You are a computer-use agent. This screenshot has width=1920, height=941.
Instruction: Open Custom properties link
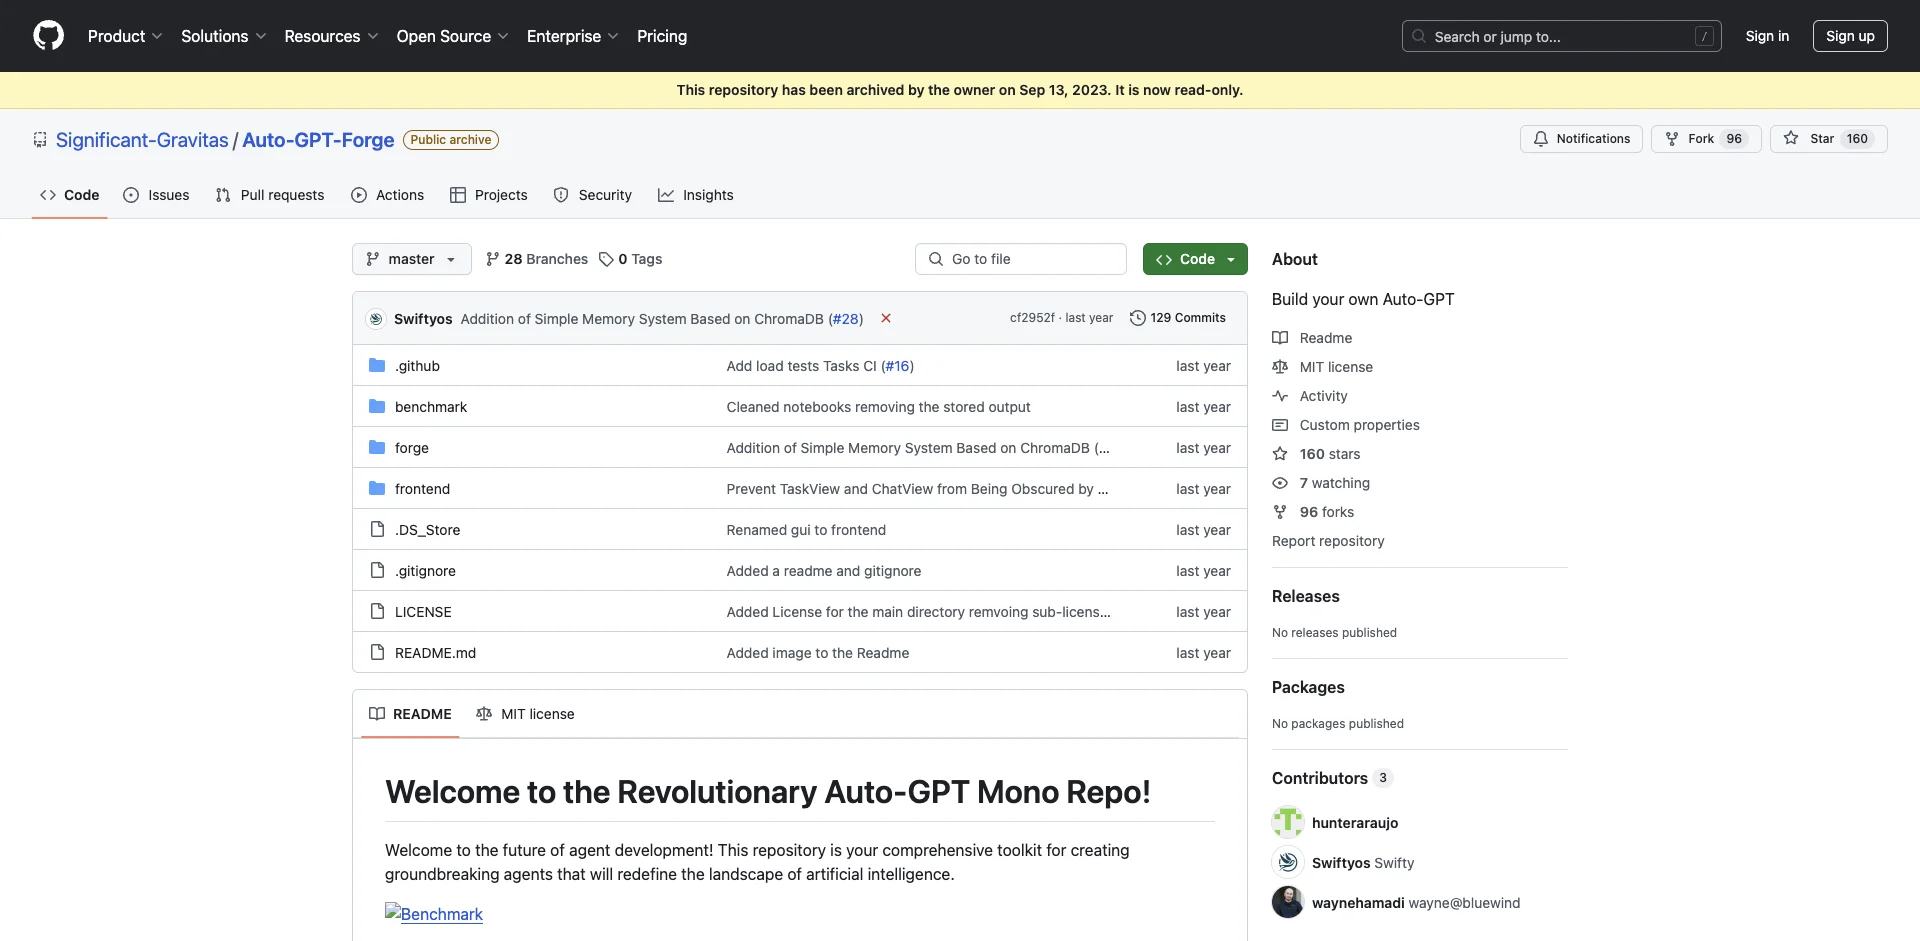pos(1346,425)
